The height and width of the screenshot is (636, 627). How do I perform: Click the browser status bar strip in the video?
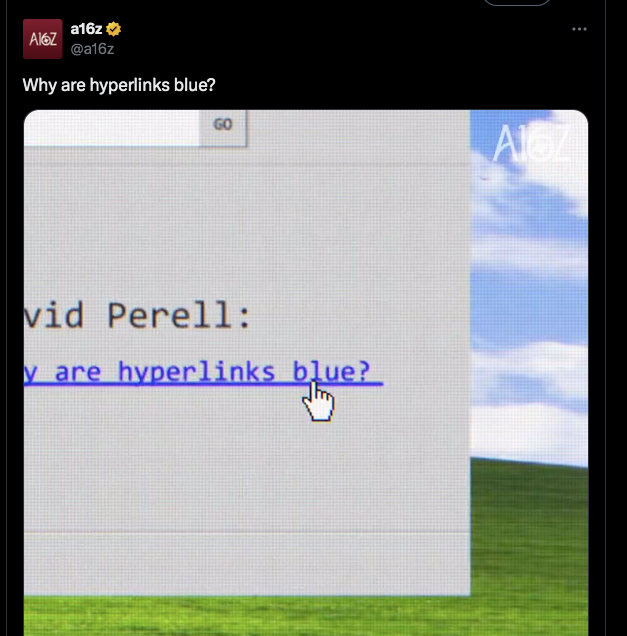click(247, 564)
